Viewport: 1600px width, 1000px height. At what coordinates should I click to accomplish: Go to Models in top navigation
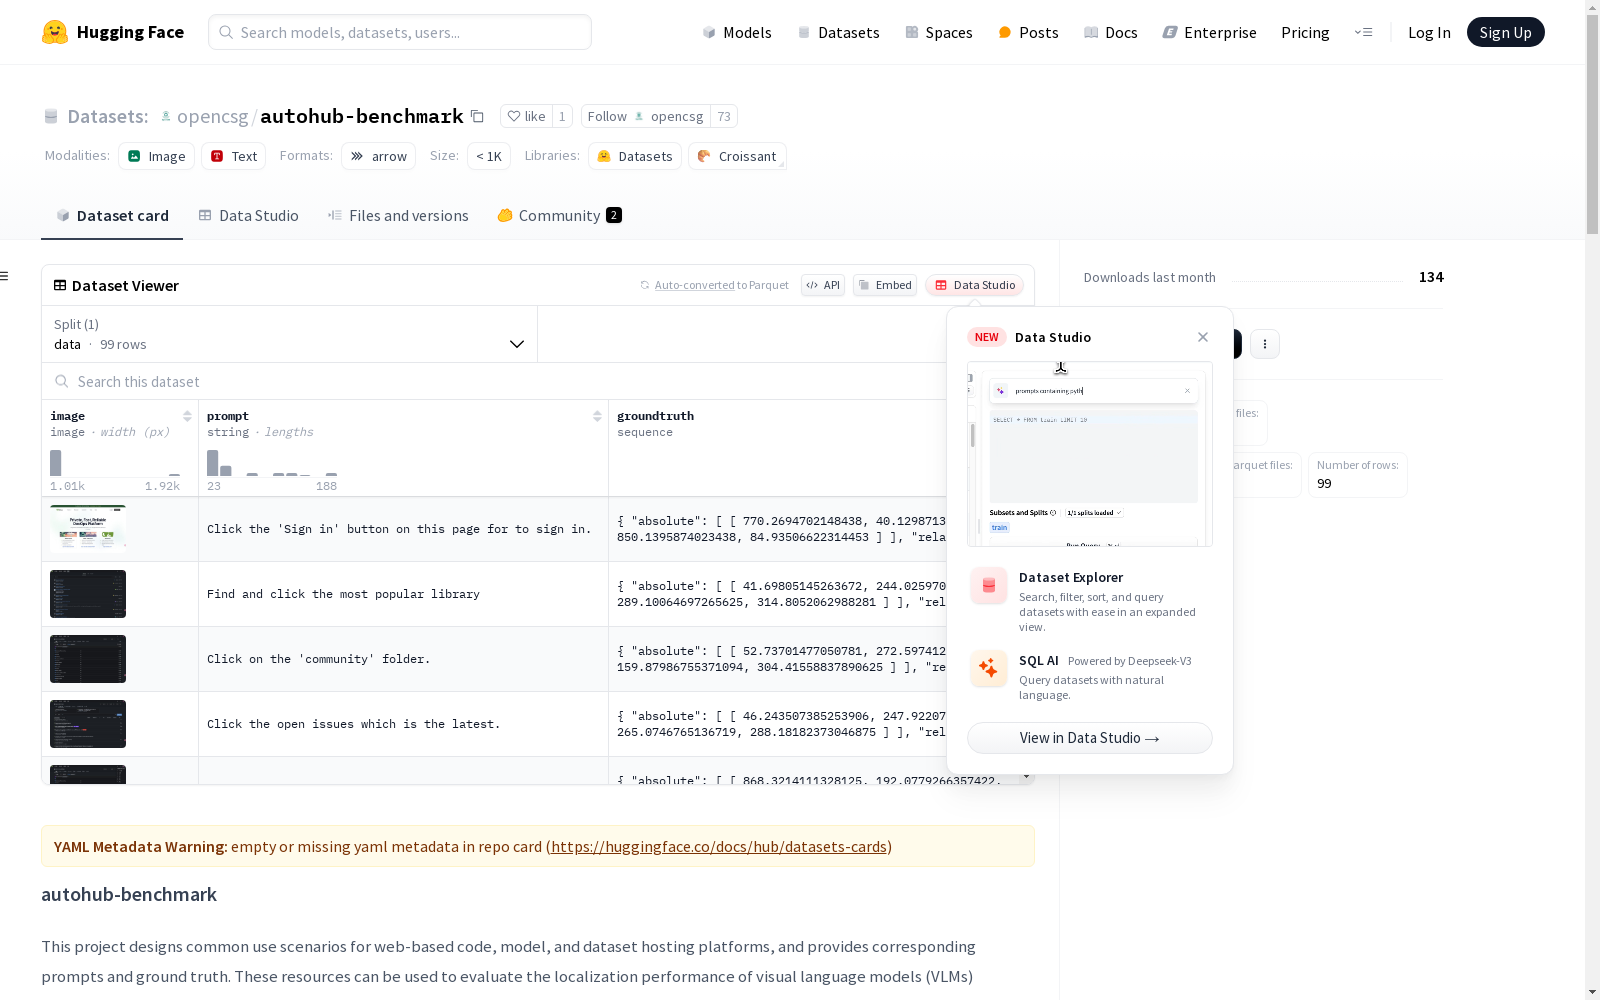[x=737, y=32]
